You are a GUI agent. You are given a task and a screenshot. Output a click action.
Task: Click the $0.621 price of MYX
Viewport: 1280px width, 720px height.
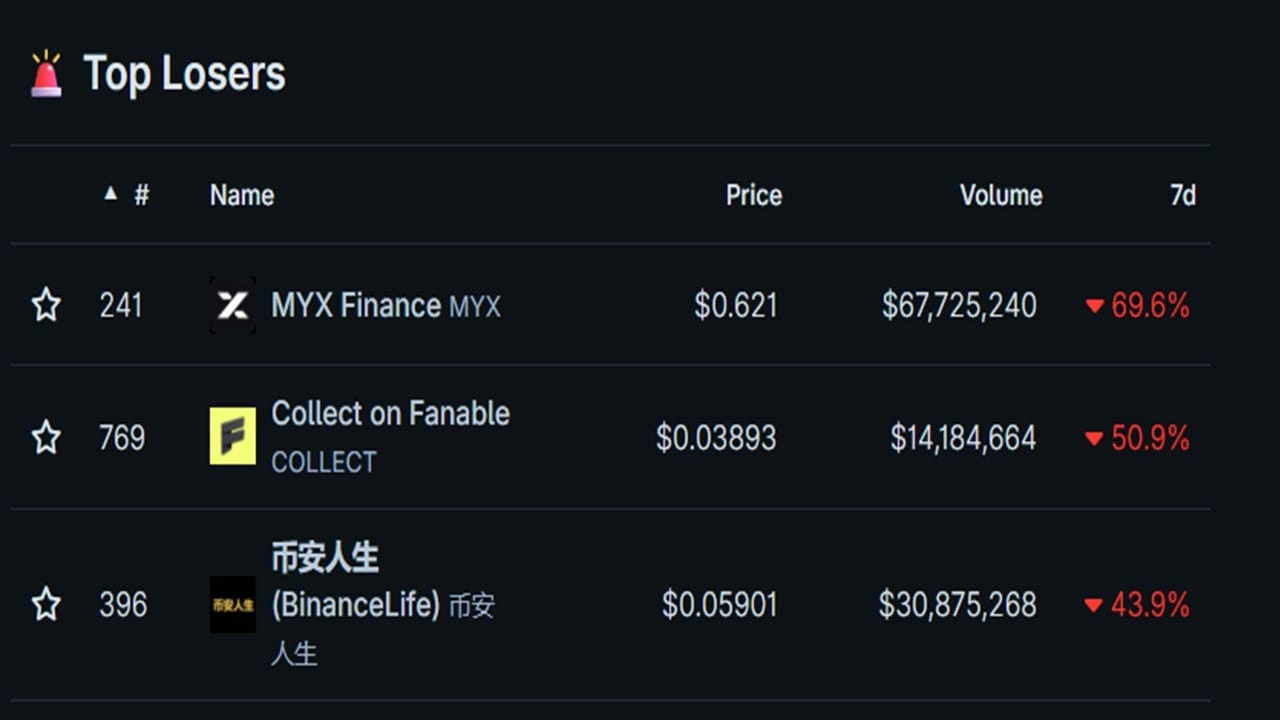click(x=736, y=305)
